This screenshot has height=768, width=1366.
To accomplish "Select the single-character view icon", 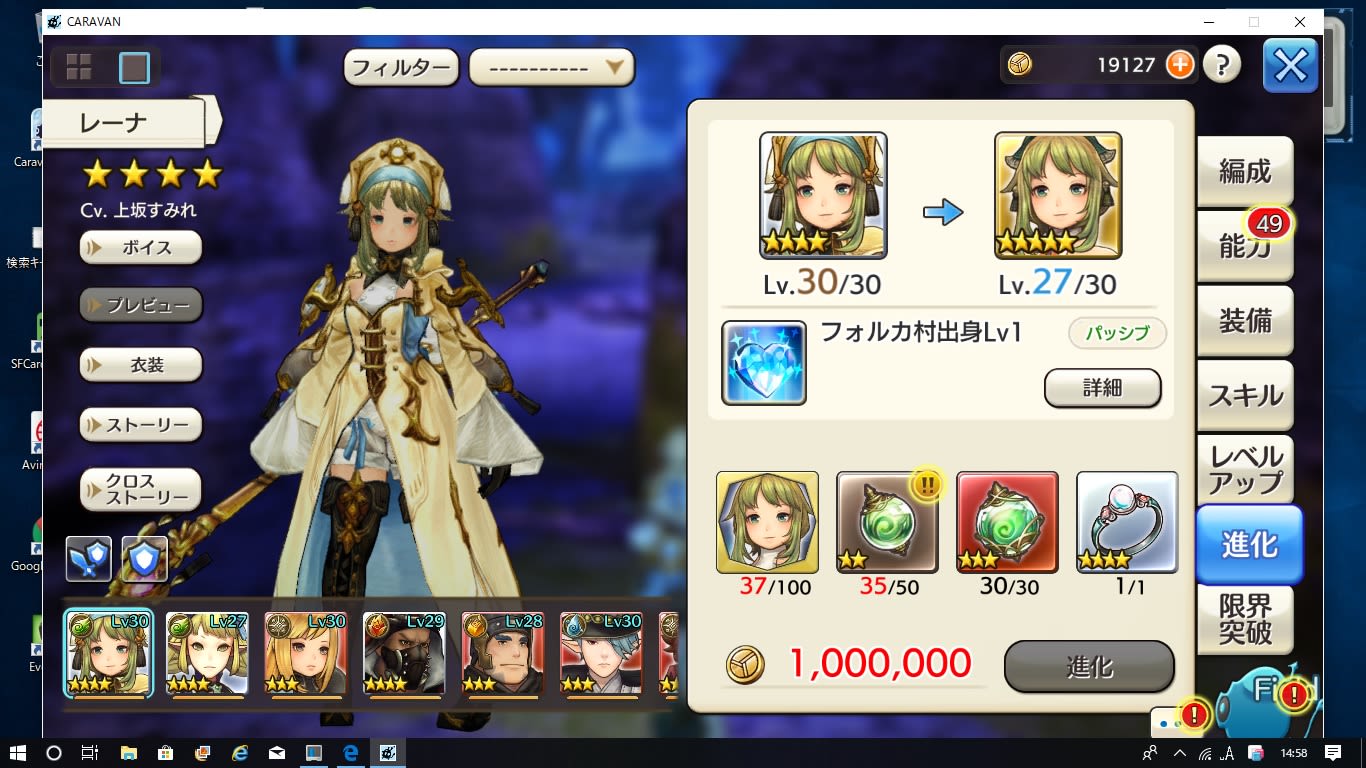I will click(134, 67).
